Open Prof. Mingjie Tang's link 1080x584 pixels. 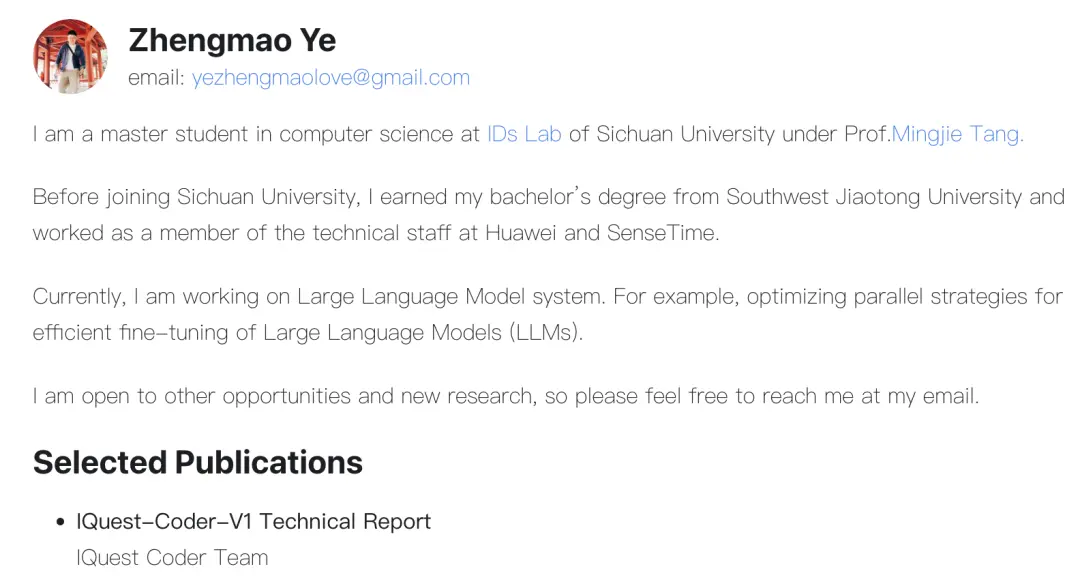coord(957,134)
